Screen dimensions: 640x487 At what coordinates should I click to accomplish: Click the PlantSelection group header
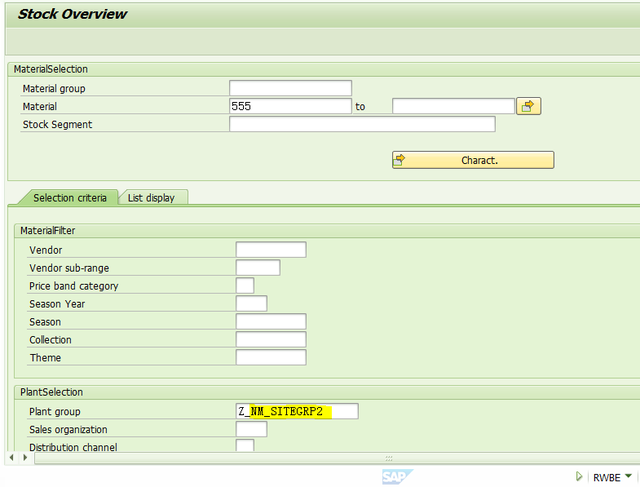[51, 392]
